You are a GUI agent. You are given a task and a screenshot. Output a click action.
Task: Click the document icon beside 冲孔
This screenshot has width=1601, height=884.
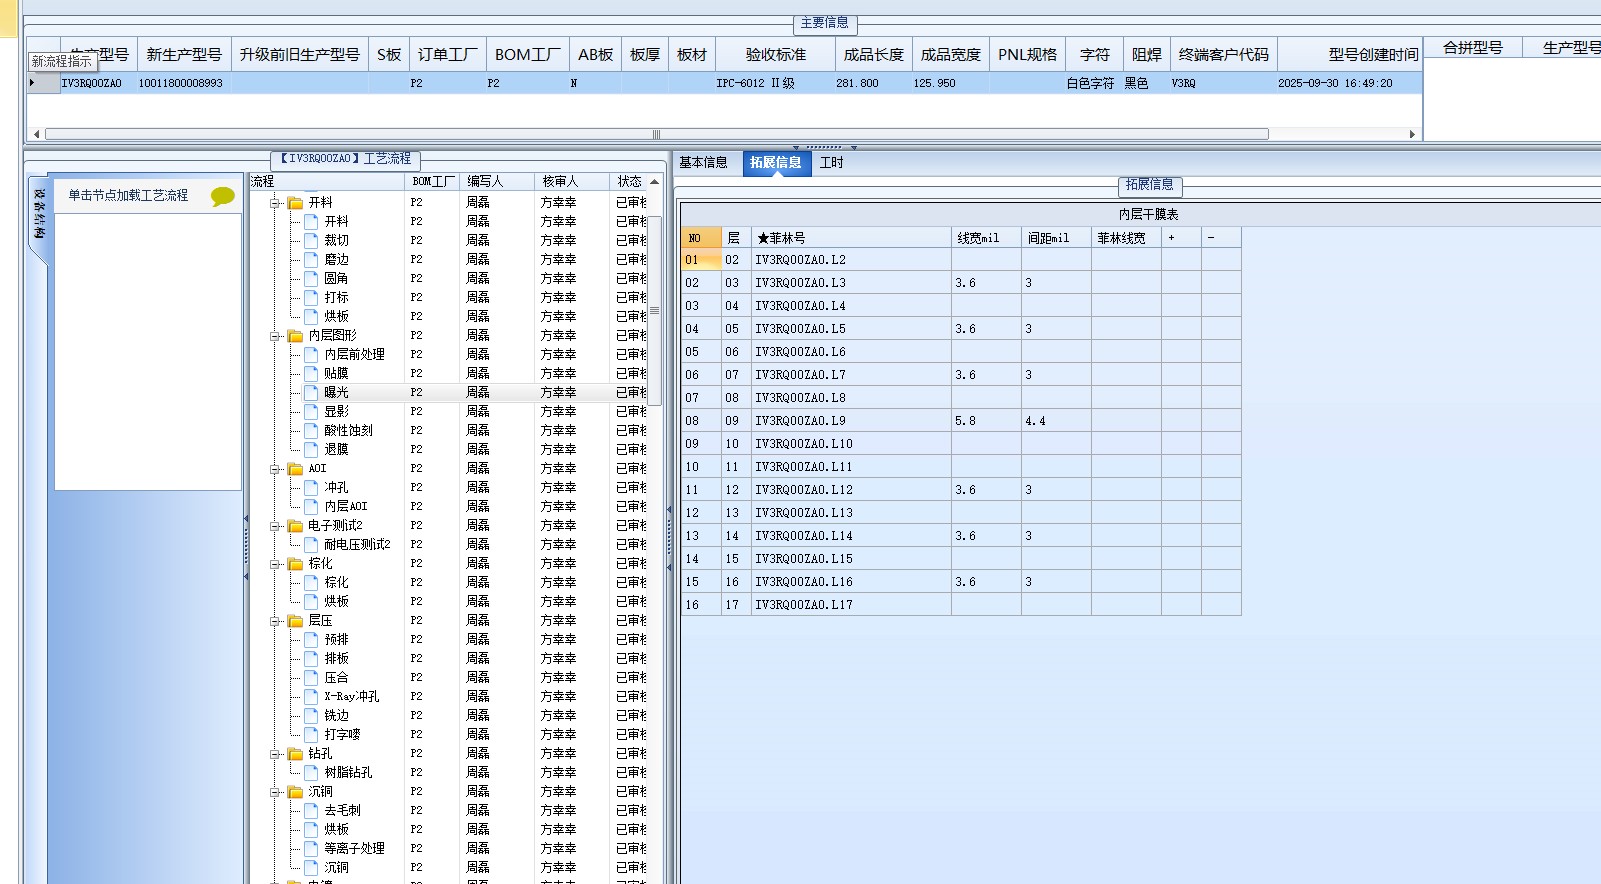coord(311,487)
